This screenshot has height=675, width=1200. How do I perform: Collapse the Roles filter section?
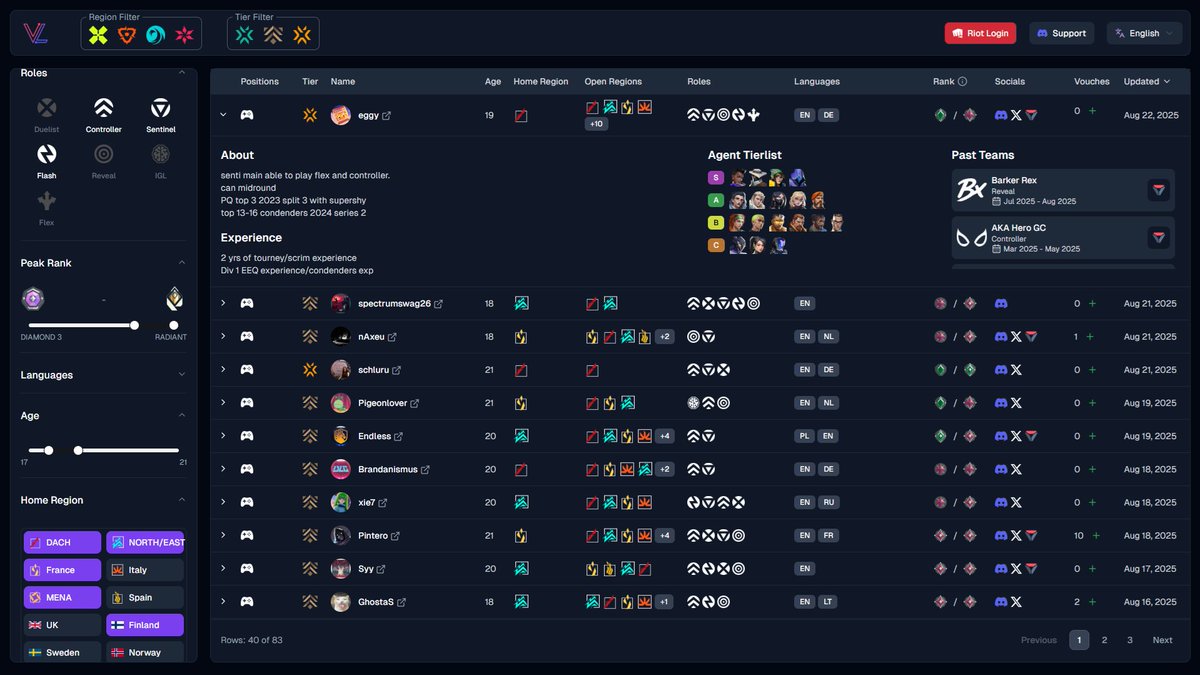181,73
